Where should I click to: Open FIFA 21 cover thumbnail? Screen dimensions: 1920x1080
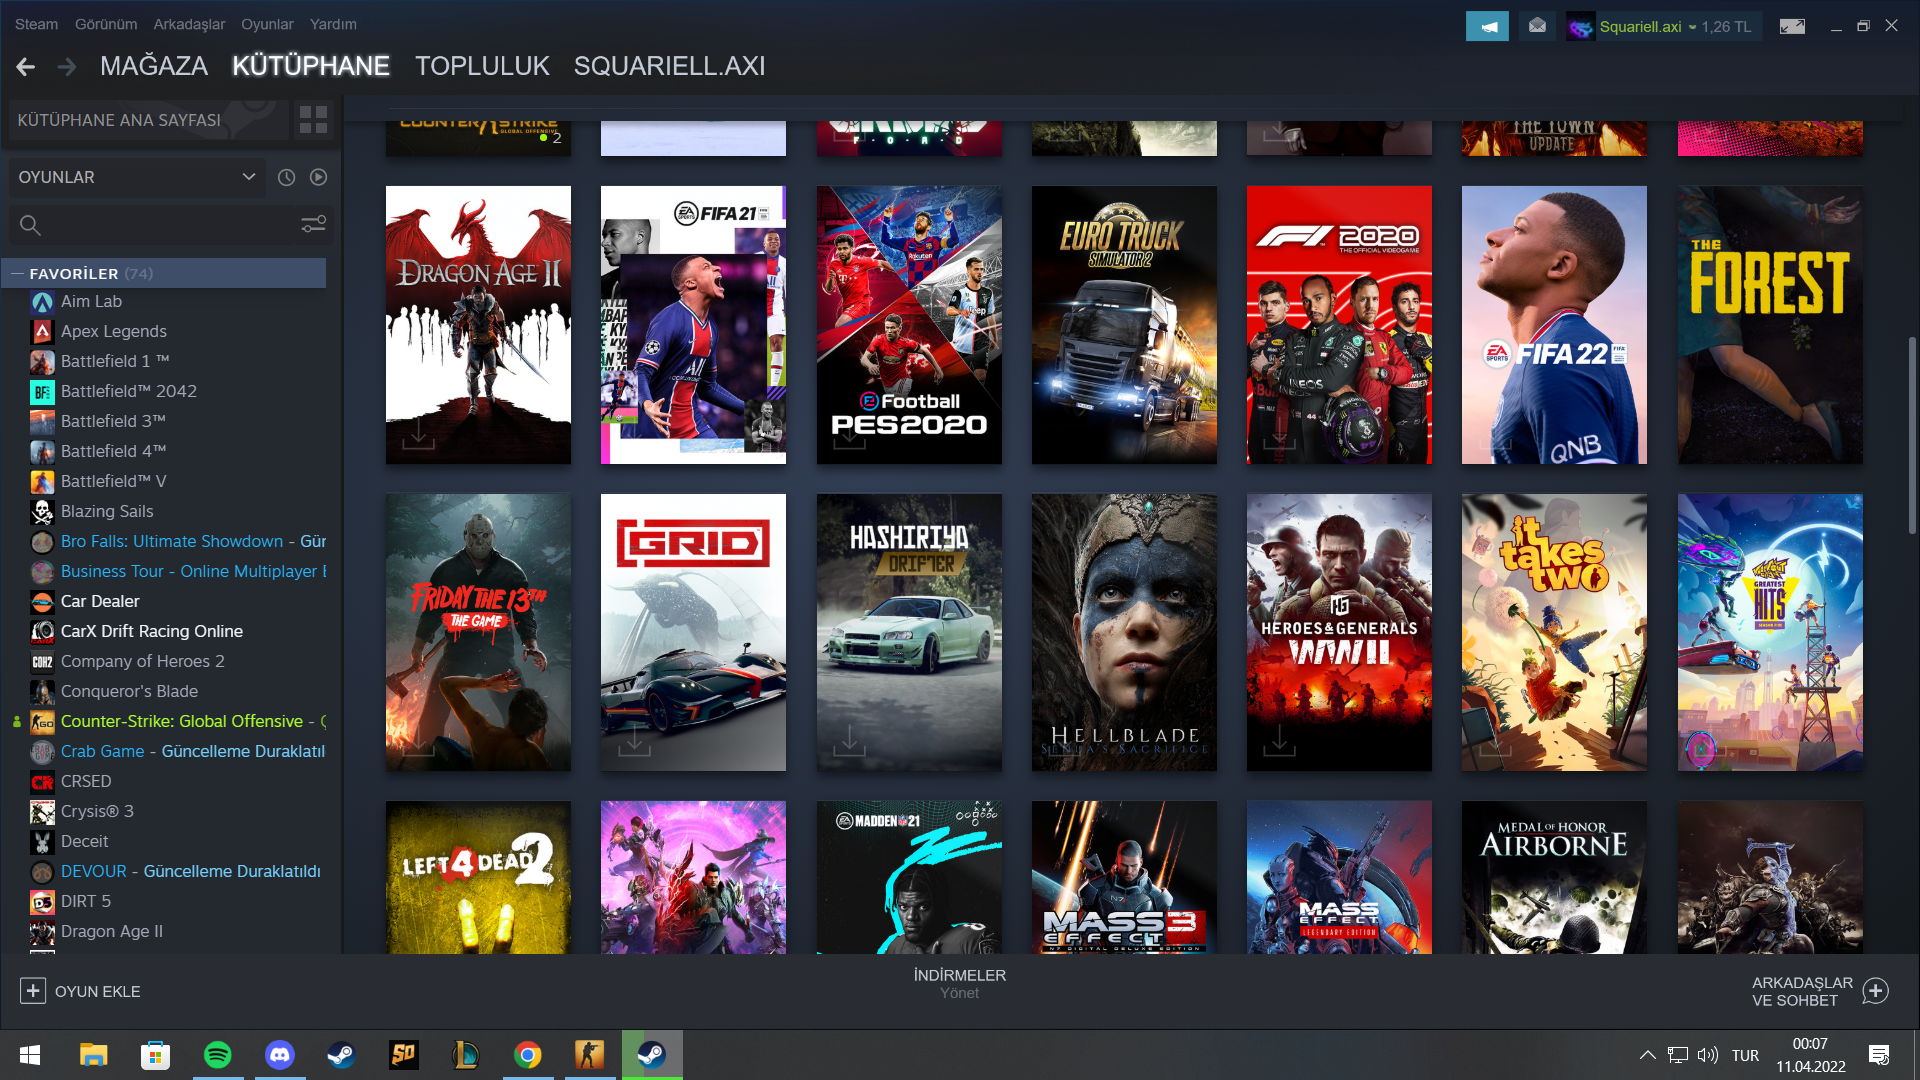click(x=693, y=324)
